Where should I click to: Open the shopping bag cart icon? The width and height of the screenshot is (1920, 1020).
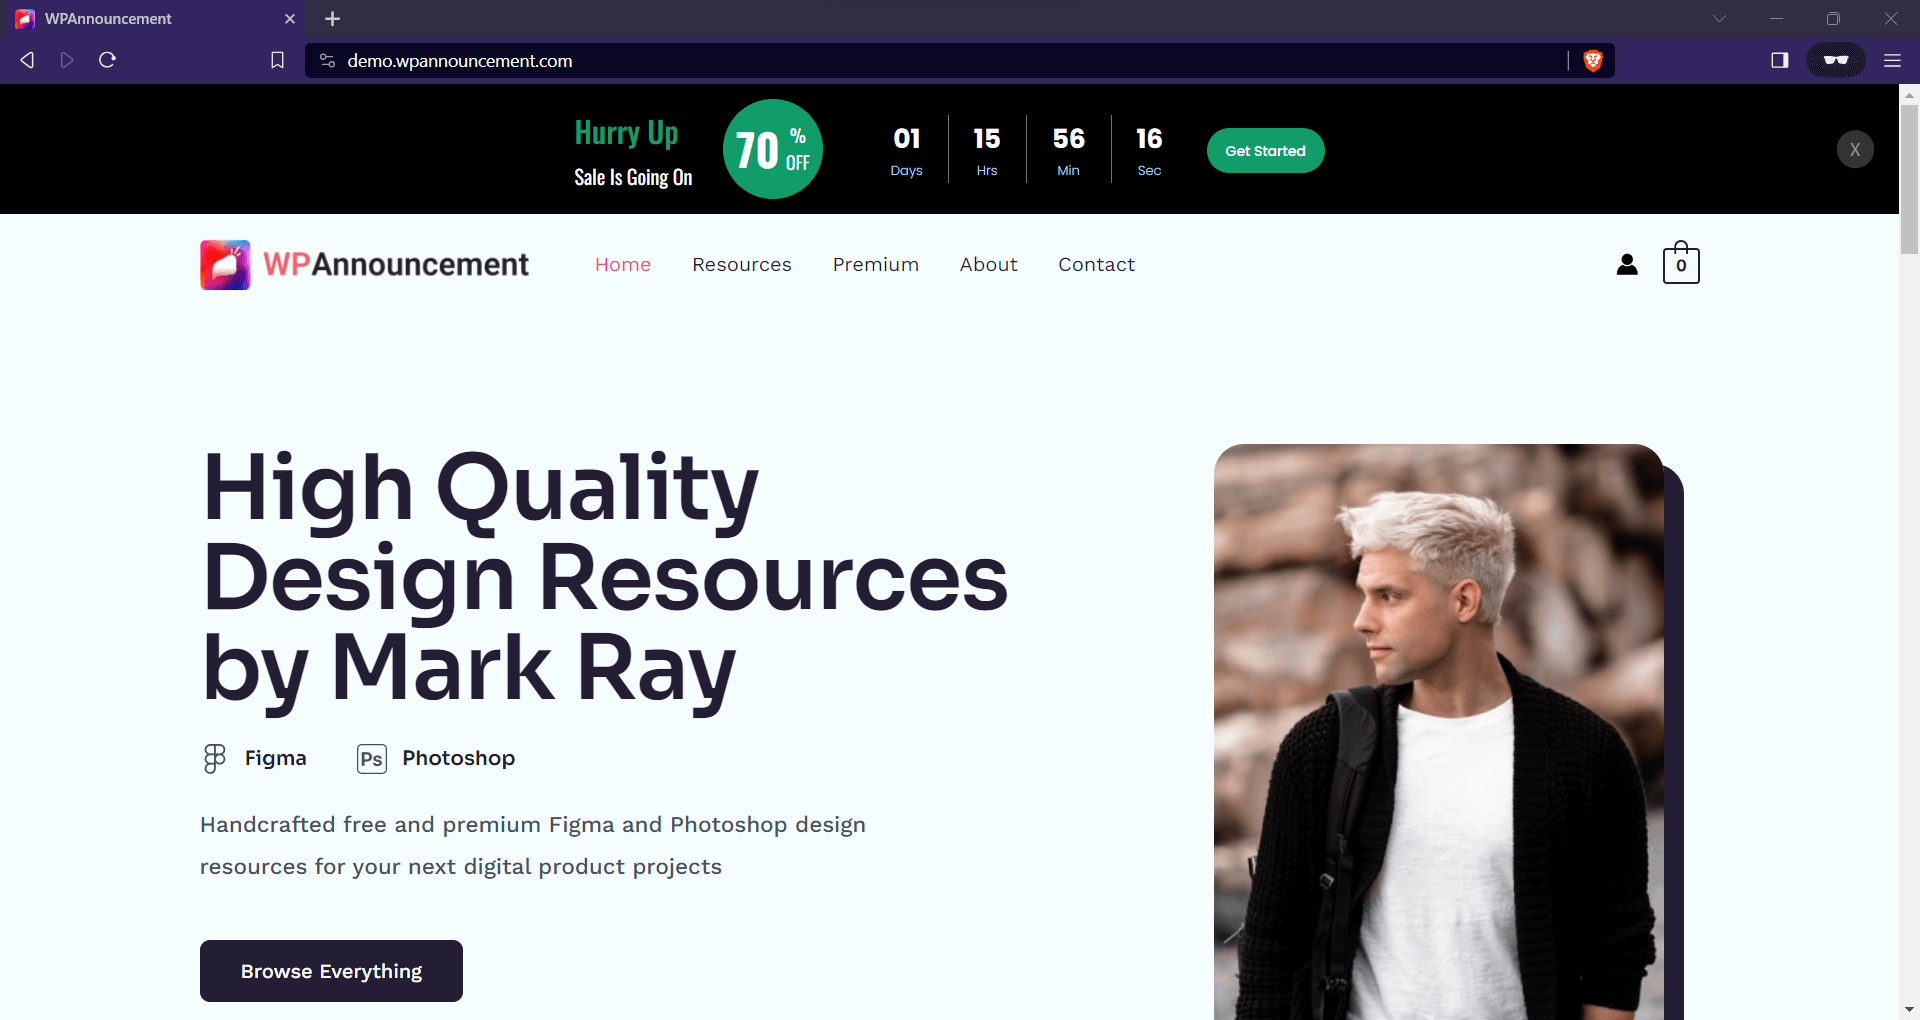coord(1681,262)
